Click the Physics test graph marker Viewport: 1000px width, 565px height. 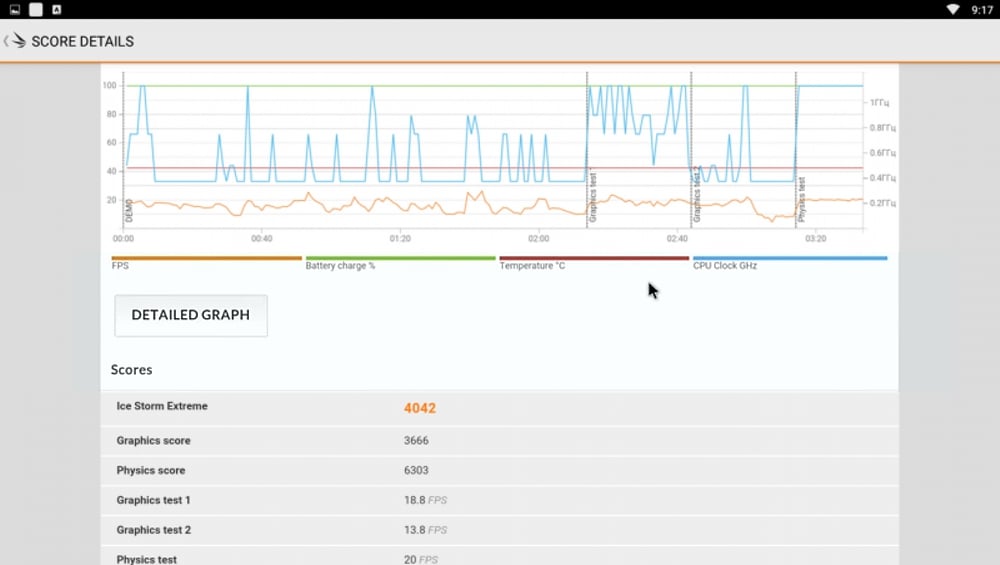point(801,198)
